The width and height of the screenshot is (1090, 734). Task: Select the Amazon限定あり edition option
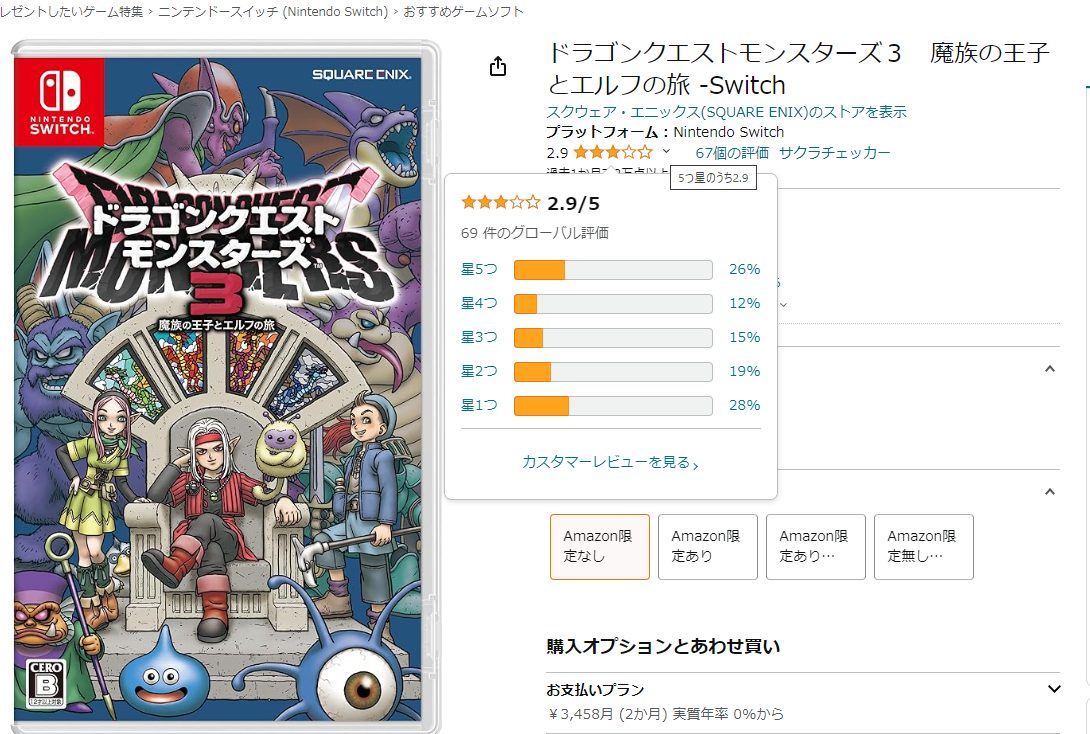(707, 546)
